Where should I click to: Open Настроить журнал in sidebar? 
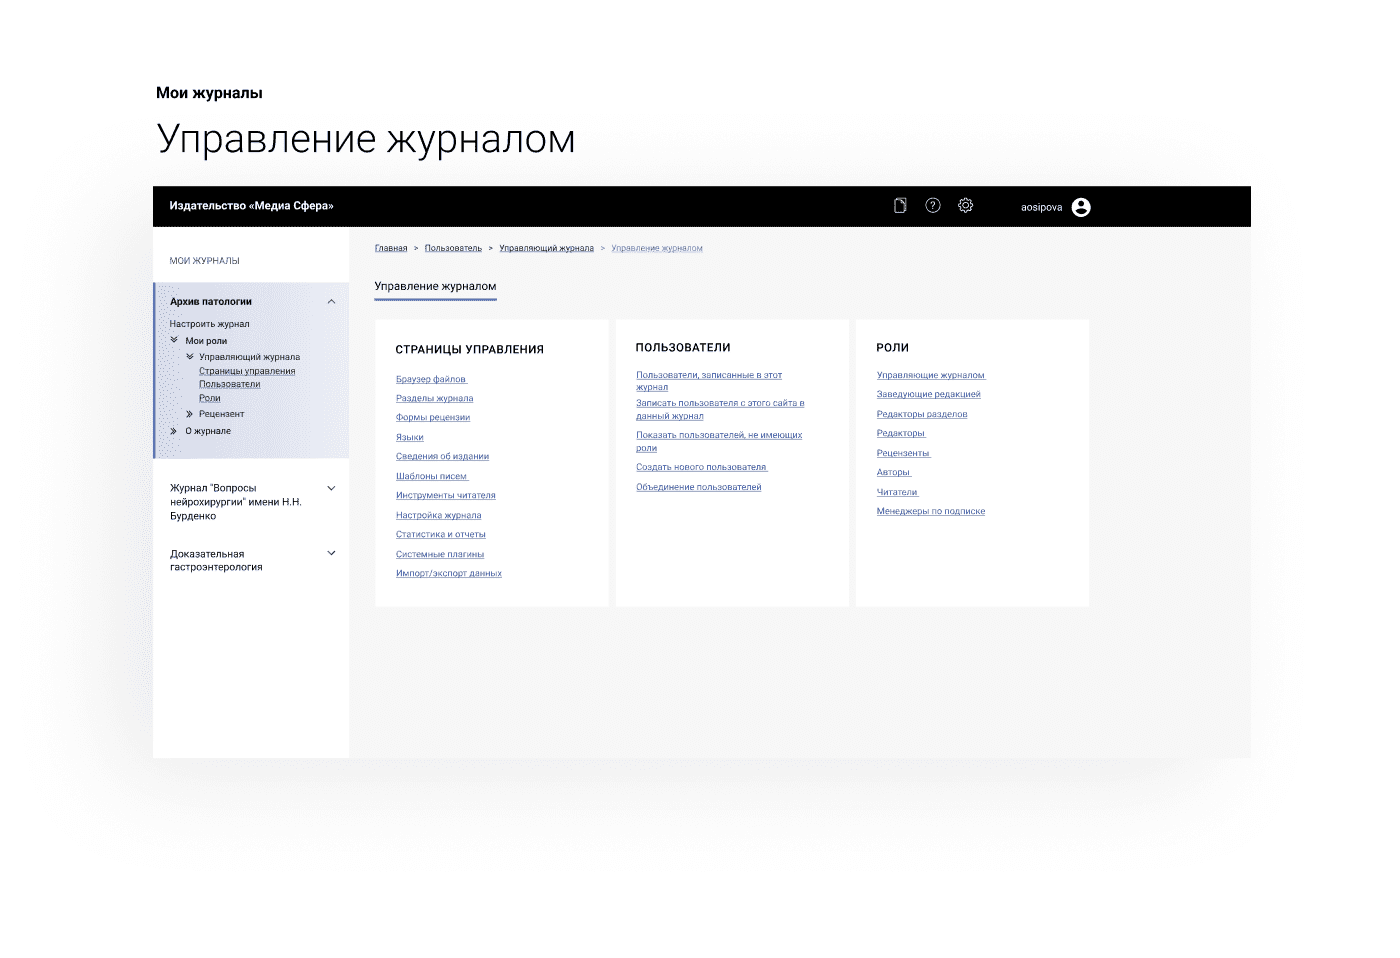[209, 324]
